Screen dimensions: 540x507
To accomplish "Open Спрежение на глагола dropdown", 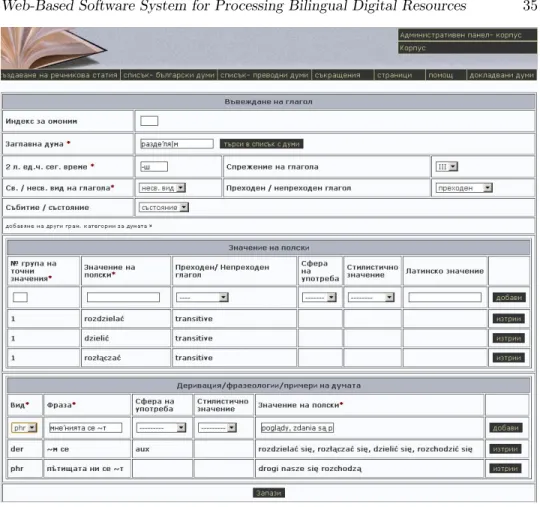I will coord(447,167).
